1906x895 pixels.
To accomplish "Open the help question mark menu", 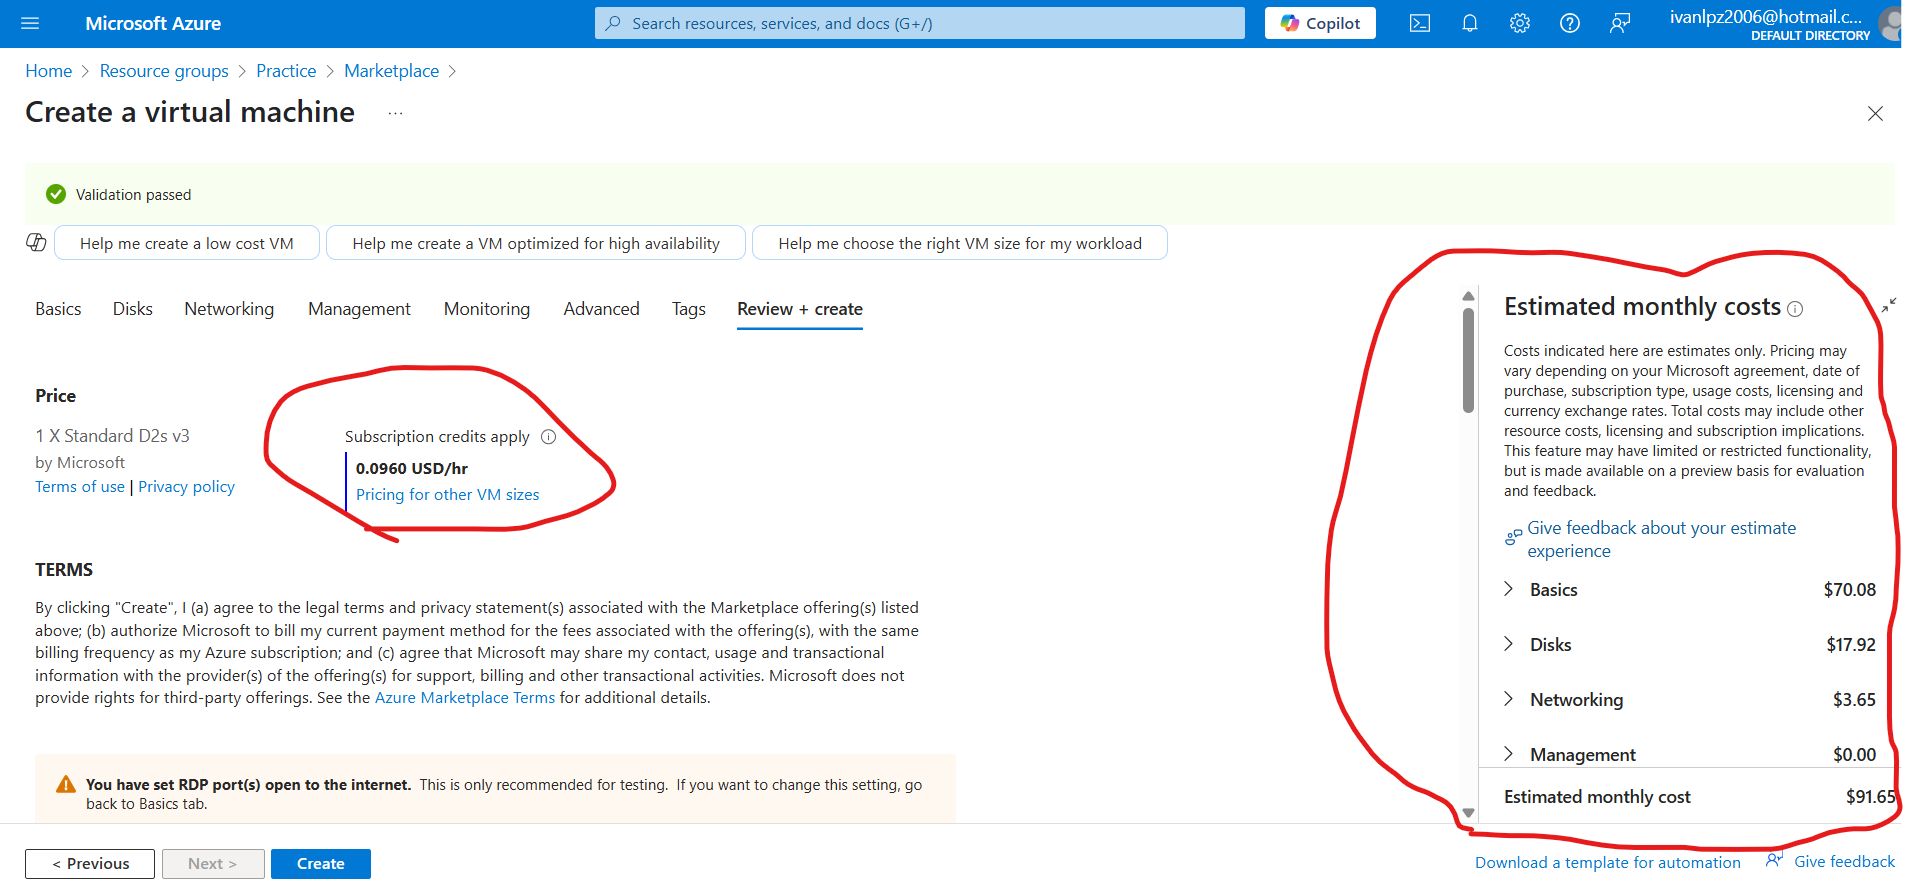I will click(1570, 23).
